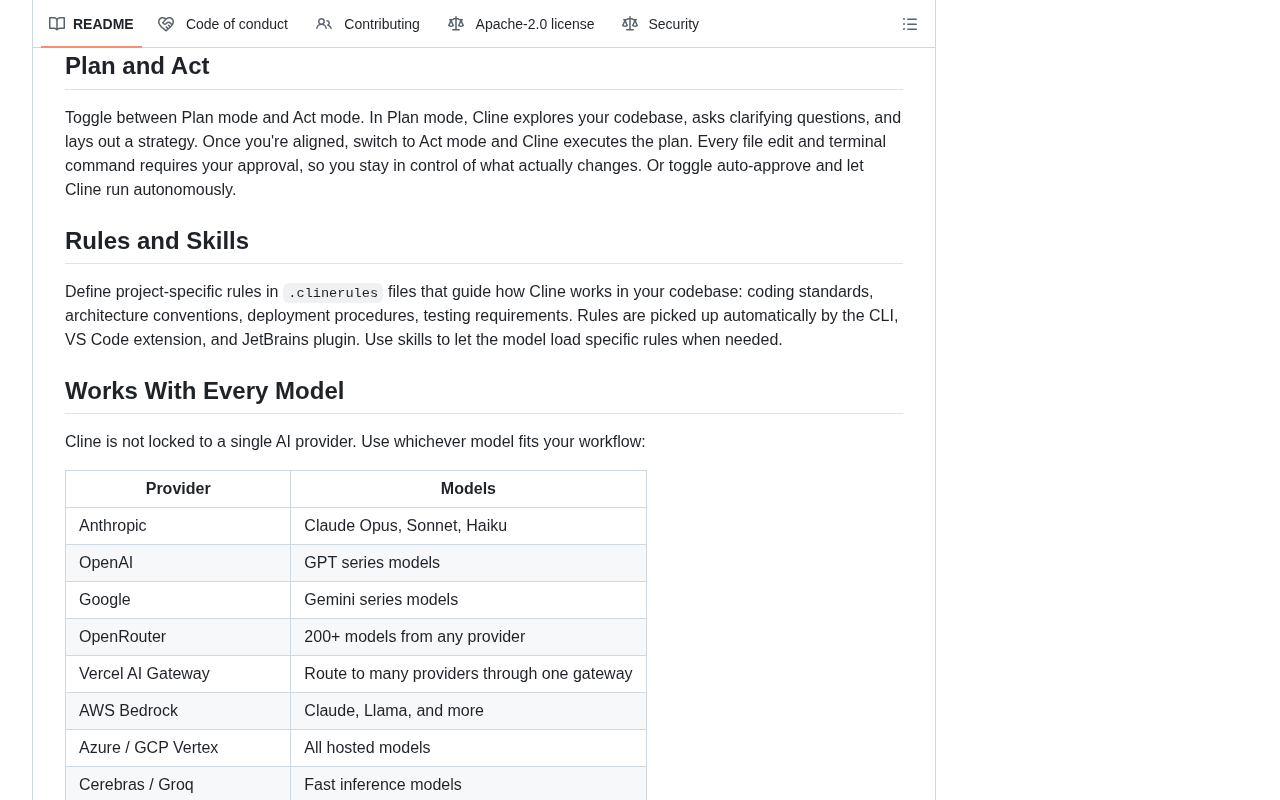Click the Works With Every Model heading
1280x800 pixels.
(204, 391)
